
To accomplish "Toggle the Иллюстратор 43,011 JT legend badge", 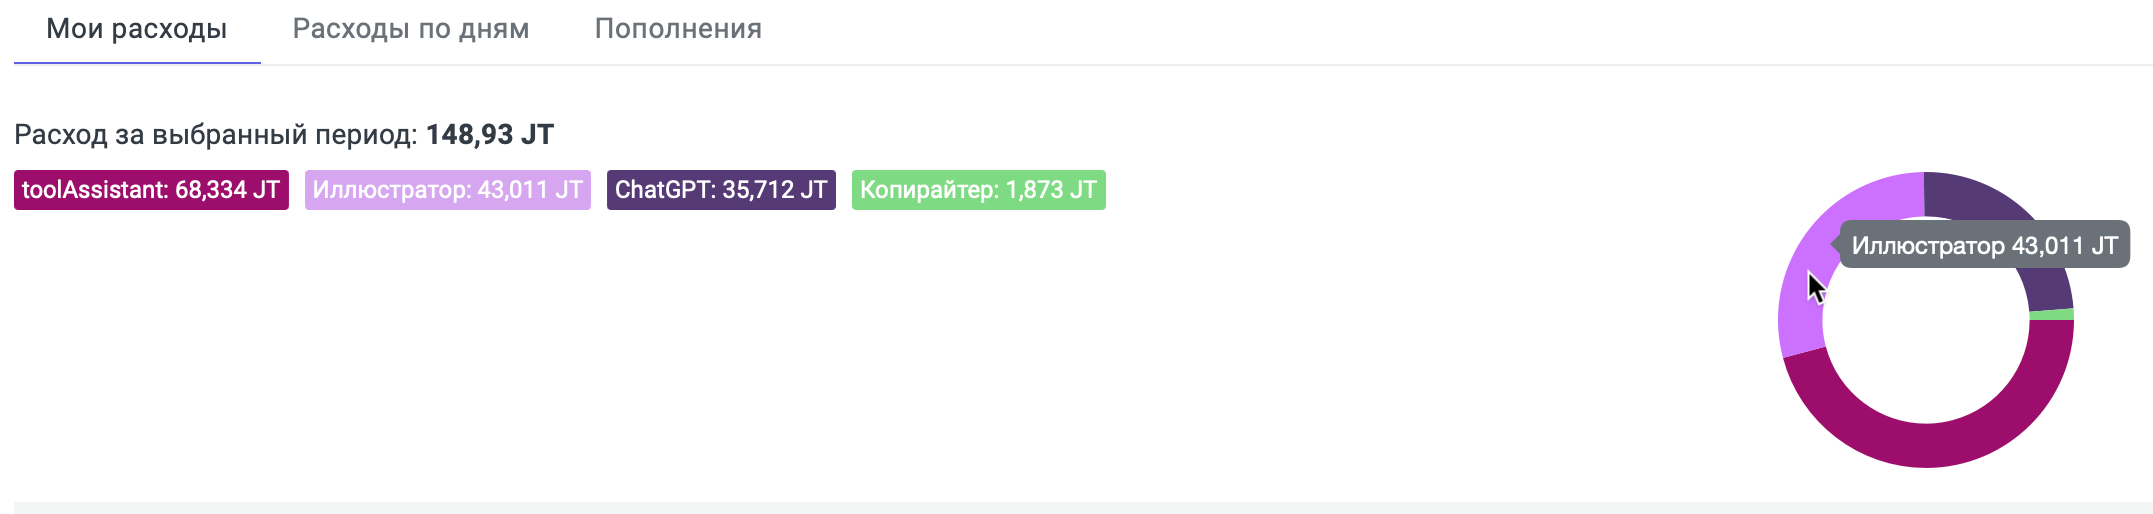I will click(447, 190).
